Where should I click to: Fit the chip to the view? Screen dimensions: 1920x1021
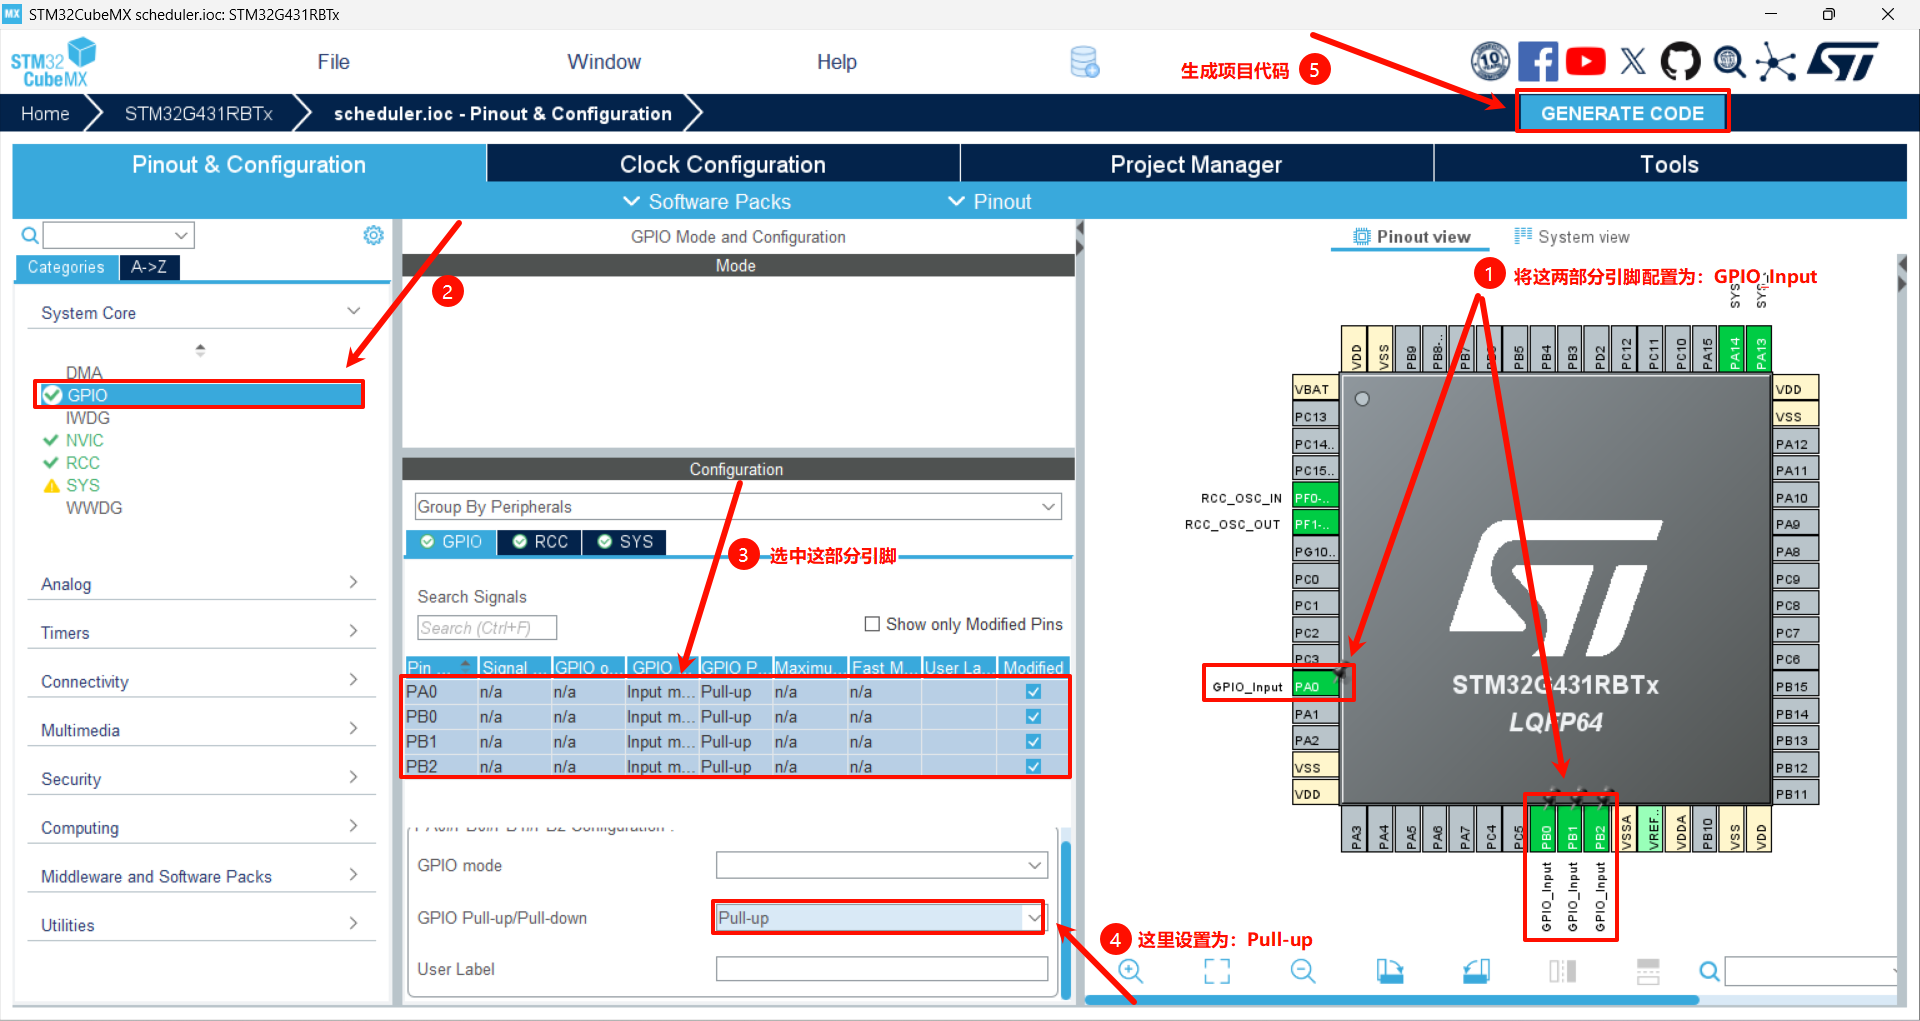click(x=1217, y=970)
